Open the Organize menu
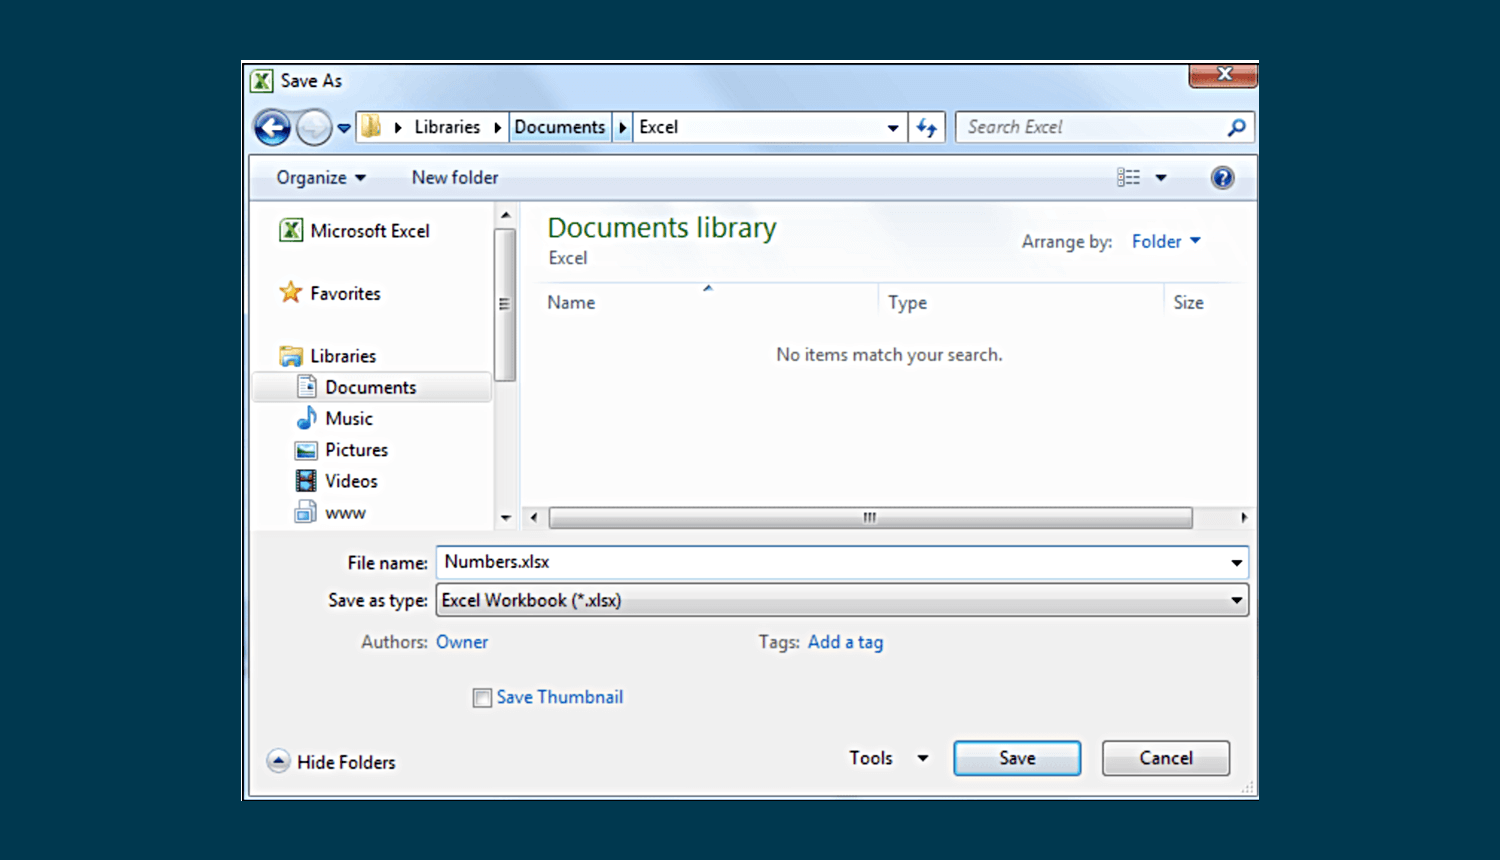1500x860 pixels. tap(318, 177)
